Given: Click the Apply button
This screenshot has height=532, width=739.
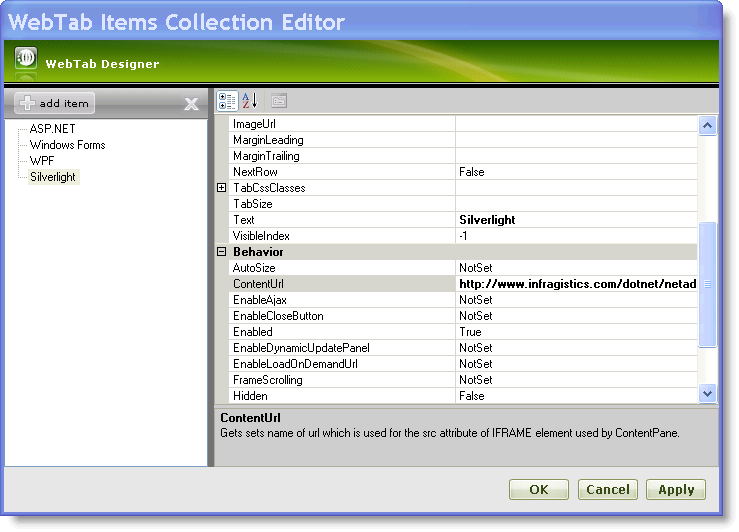Looking at the screenshot, I should 676,489.
